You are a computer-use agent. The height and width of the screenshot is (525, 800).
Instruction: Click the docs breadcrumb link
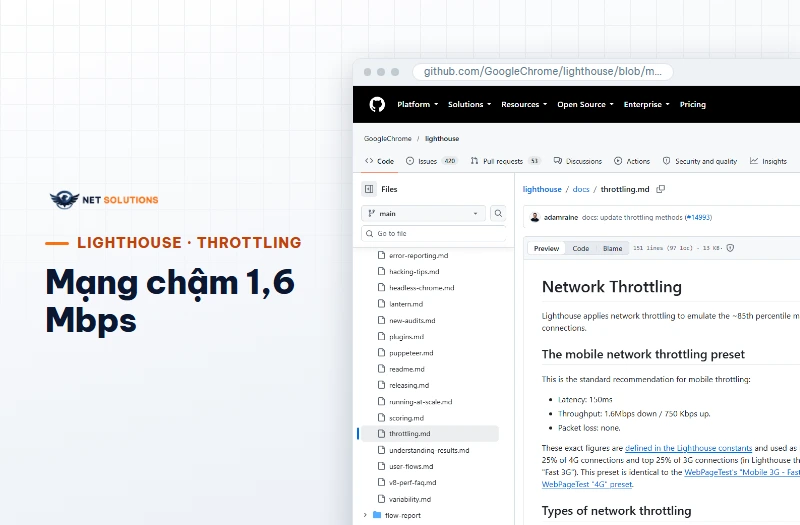click(581, 189)
